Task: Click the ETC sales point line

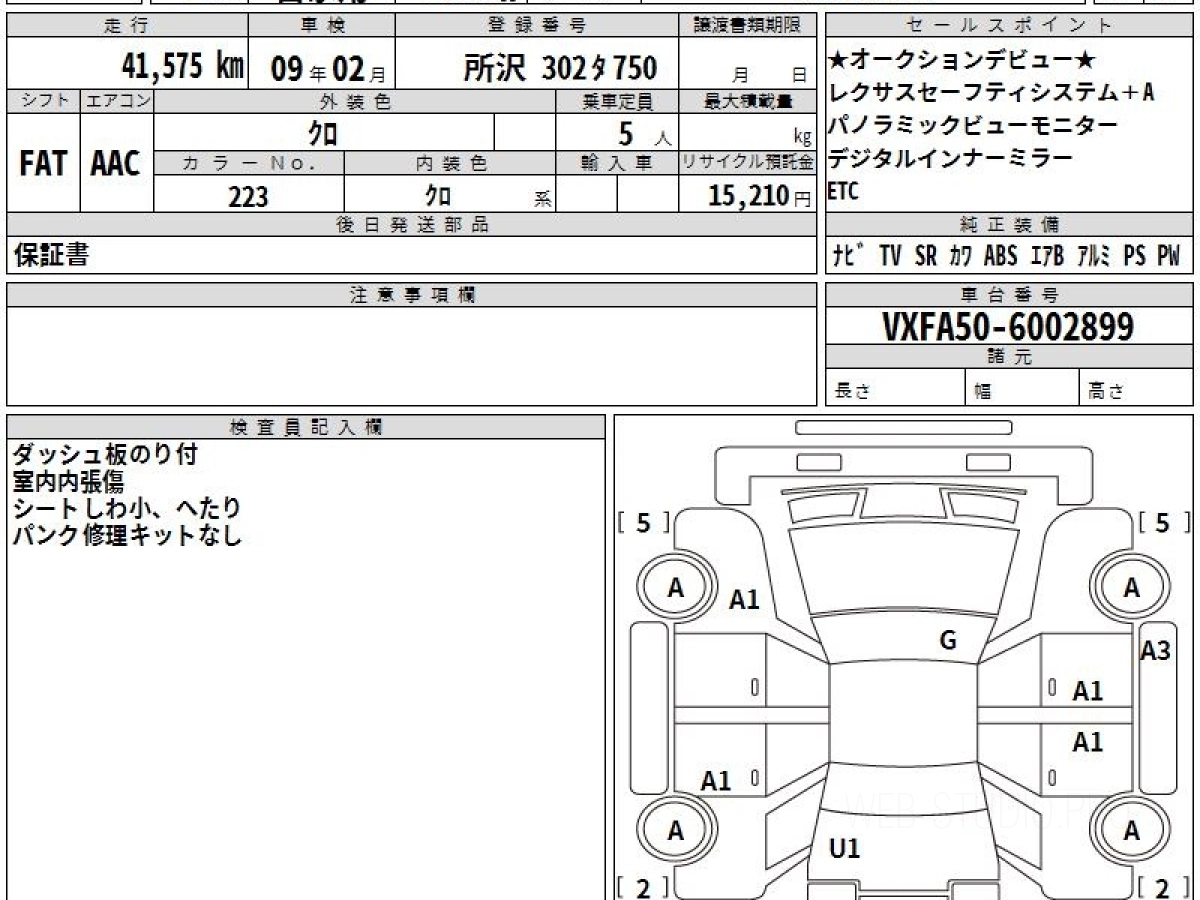Action: [843, 193]
